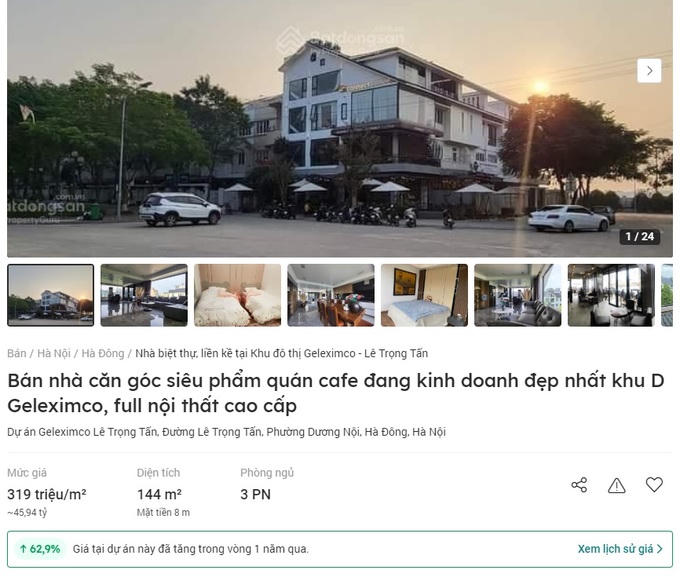Click the green price increase arrow badge
Screen dimensions: 680x581
click(x=40, y=549)
